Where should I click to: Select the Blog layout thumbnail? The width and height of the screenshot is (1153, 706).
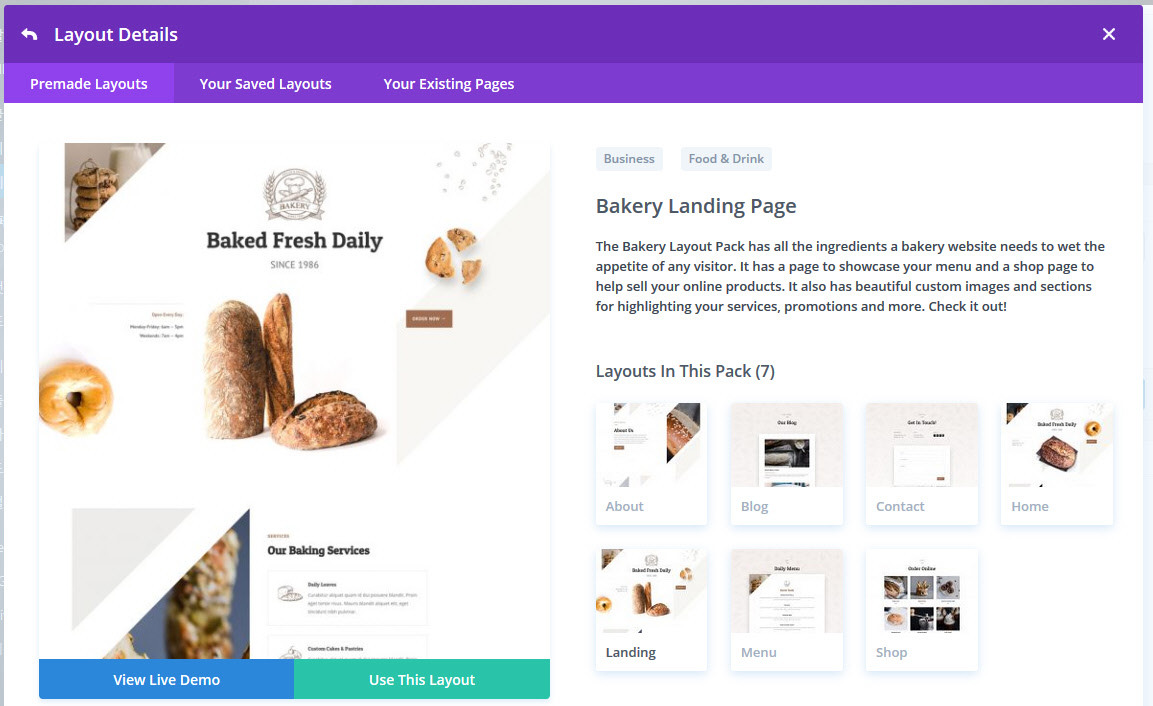click(x=786, y=463)
